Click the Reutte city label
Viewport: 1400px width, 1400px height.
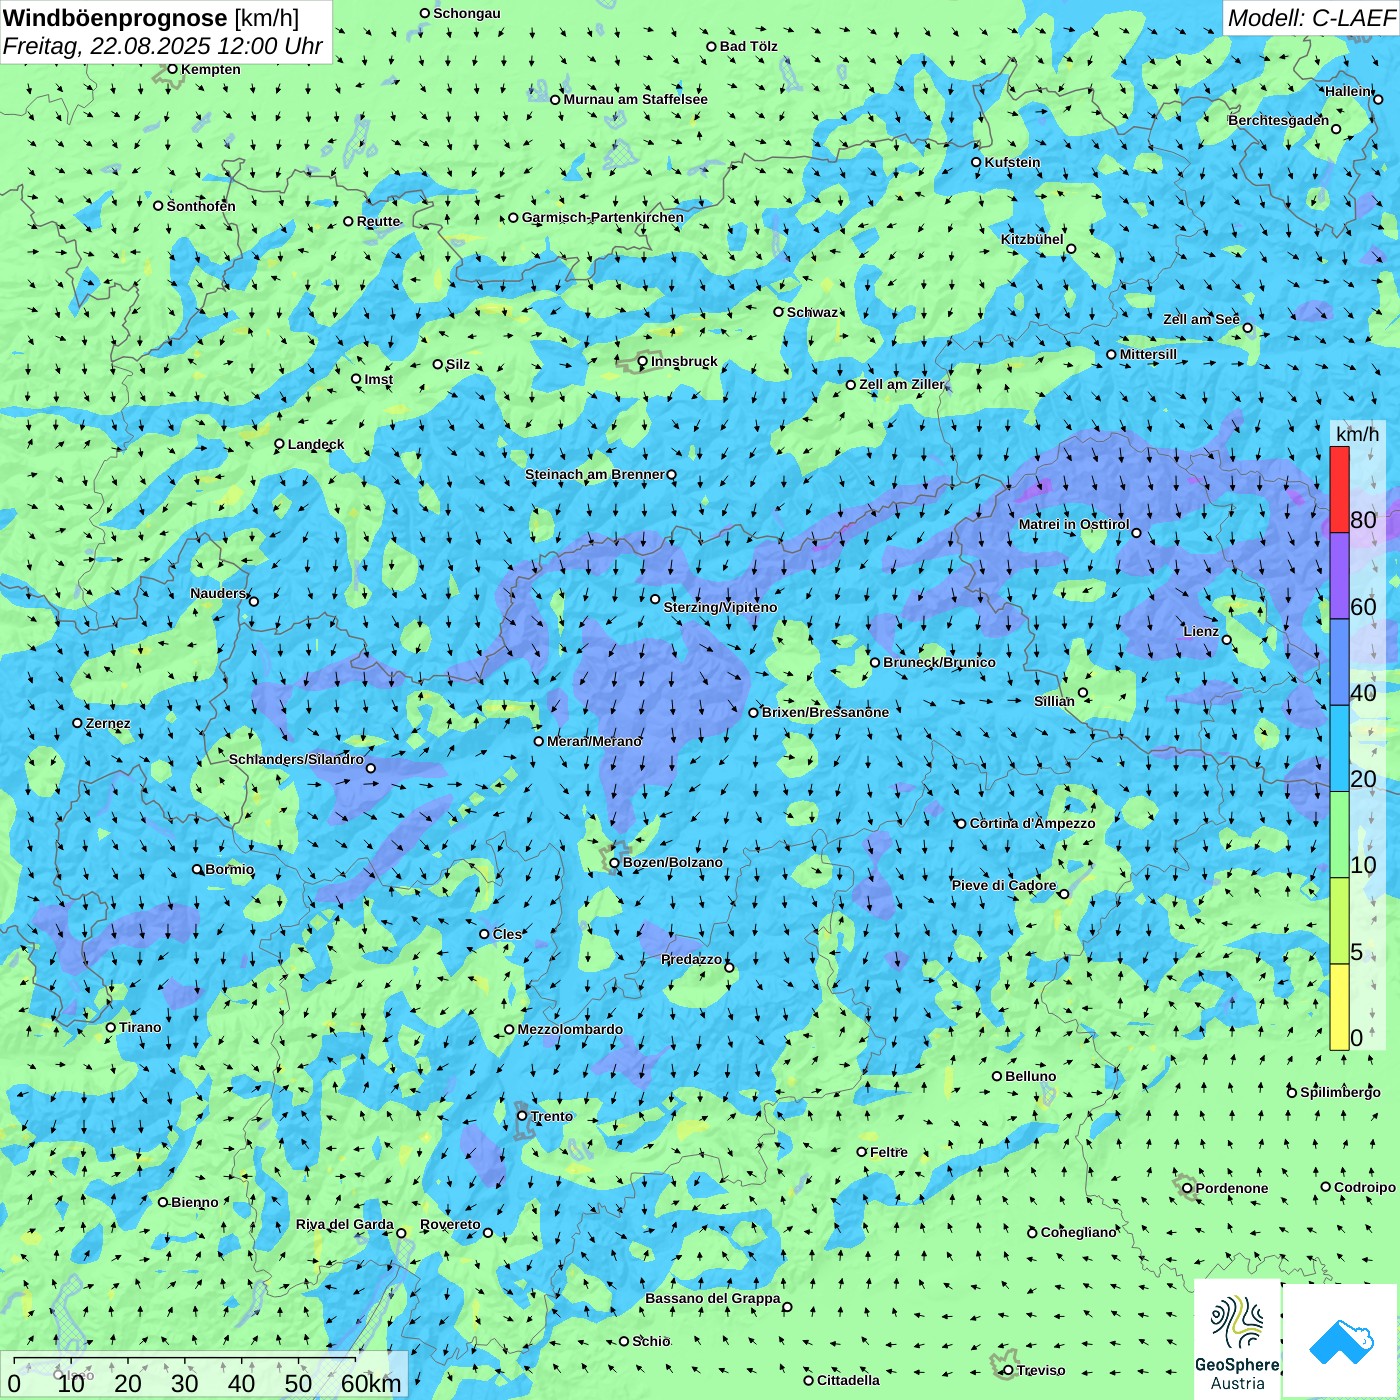pyautogui.click(x=378, y=221)
